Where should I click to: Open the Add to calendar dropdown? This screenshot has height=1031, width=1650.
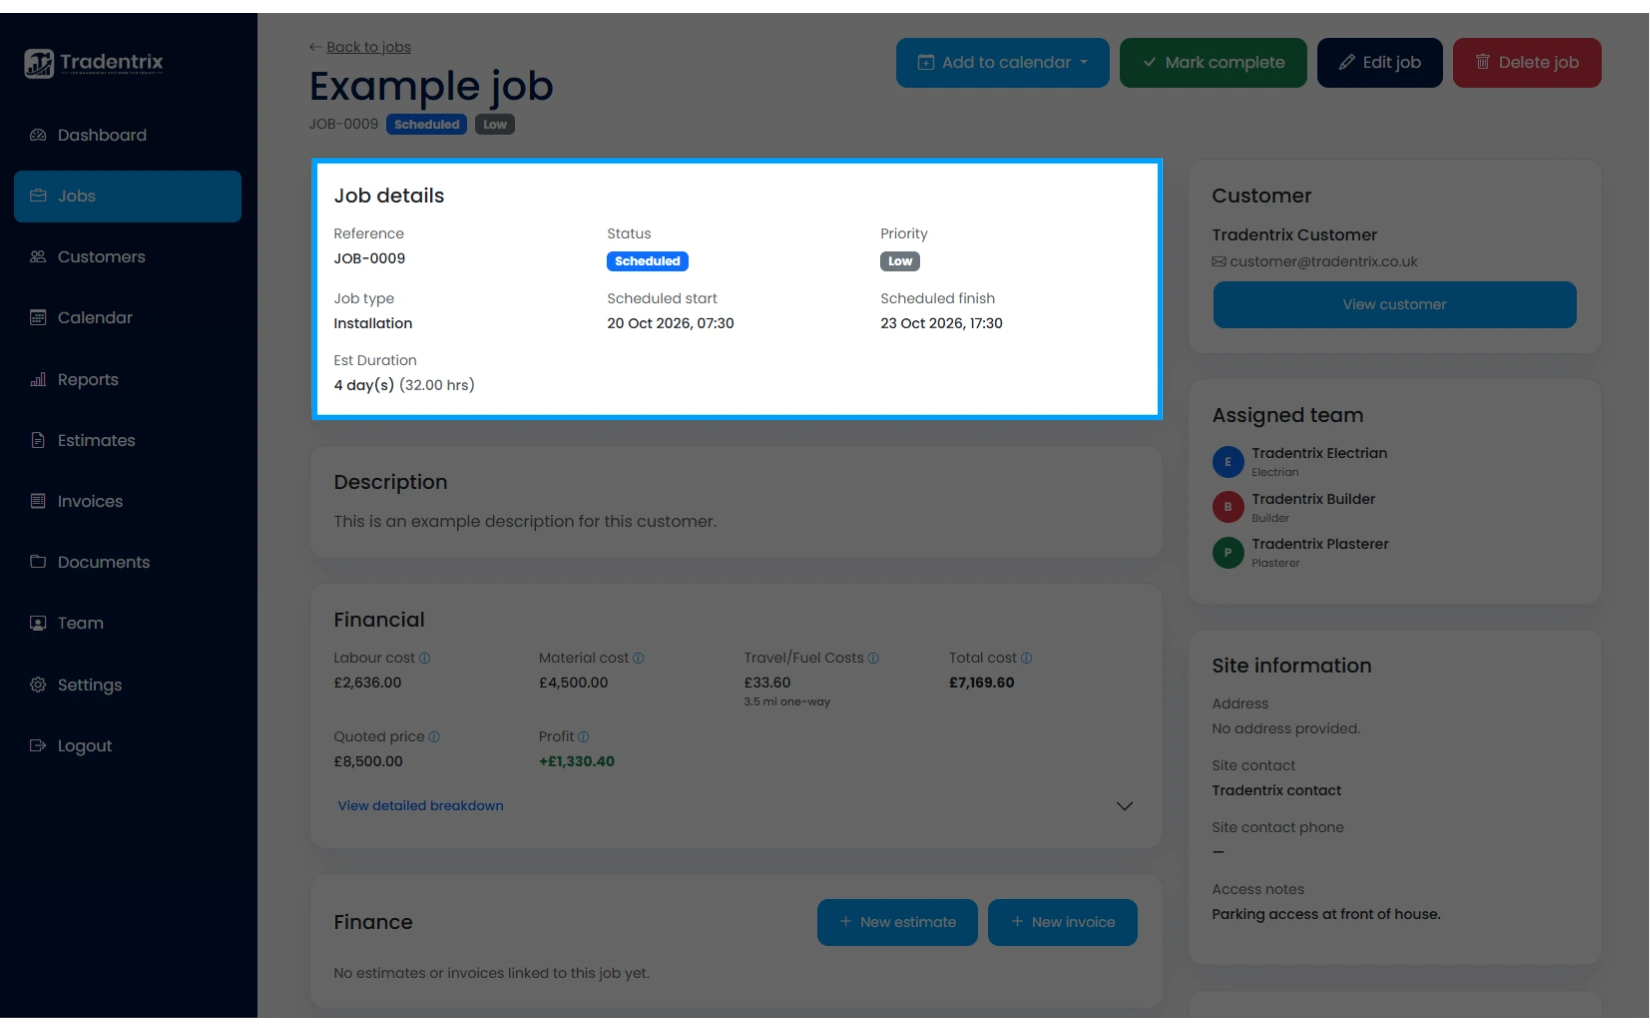1002,63
